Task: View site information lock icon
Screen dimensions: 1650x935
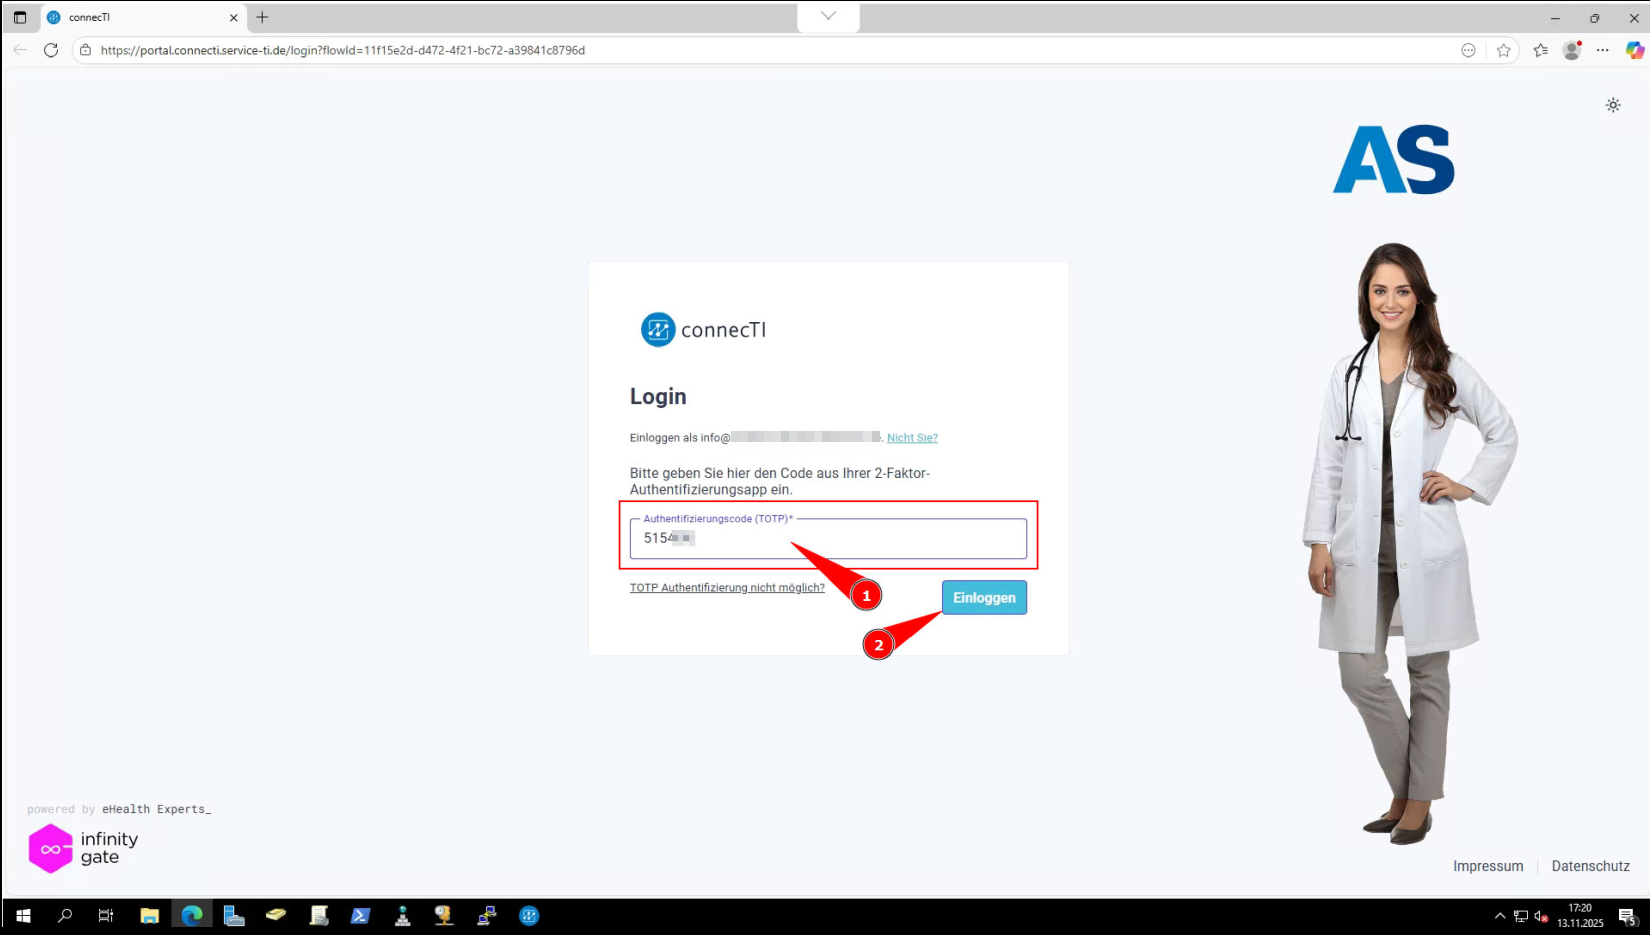Action: point(86,50)
